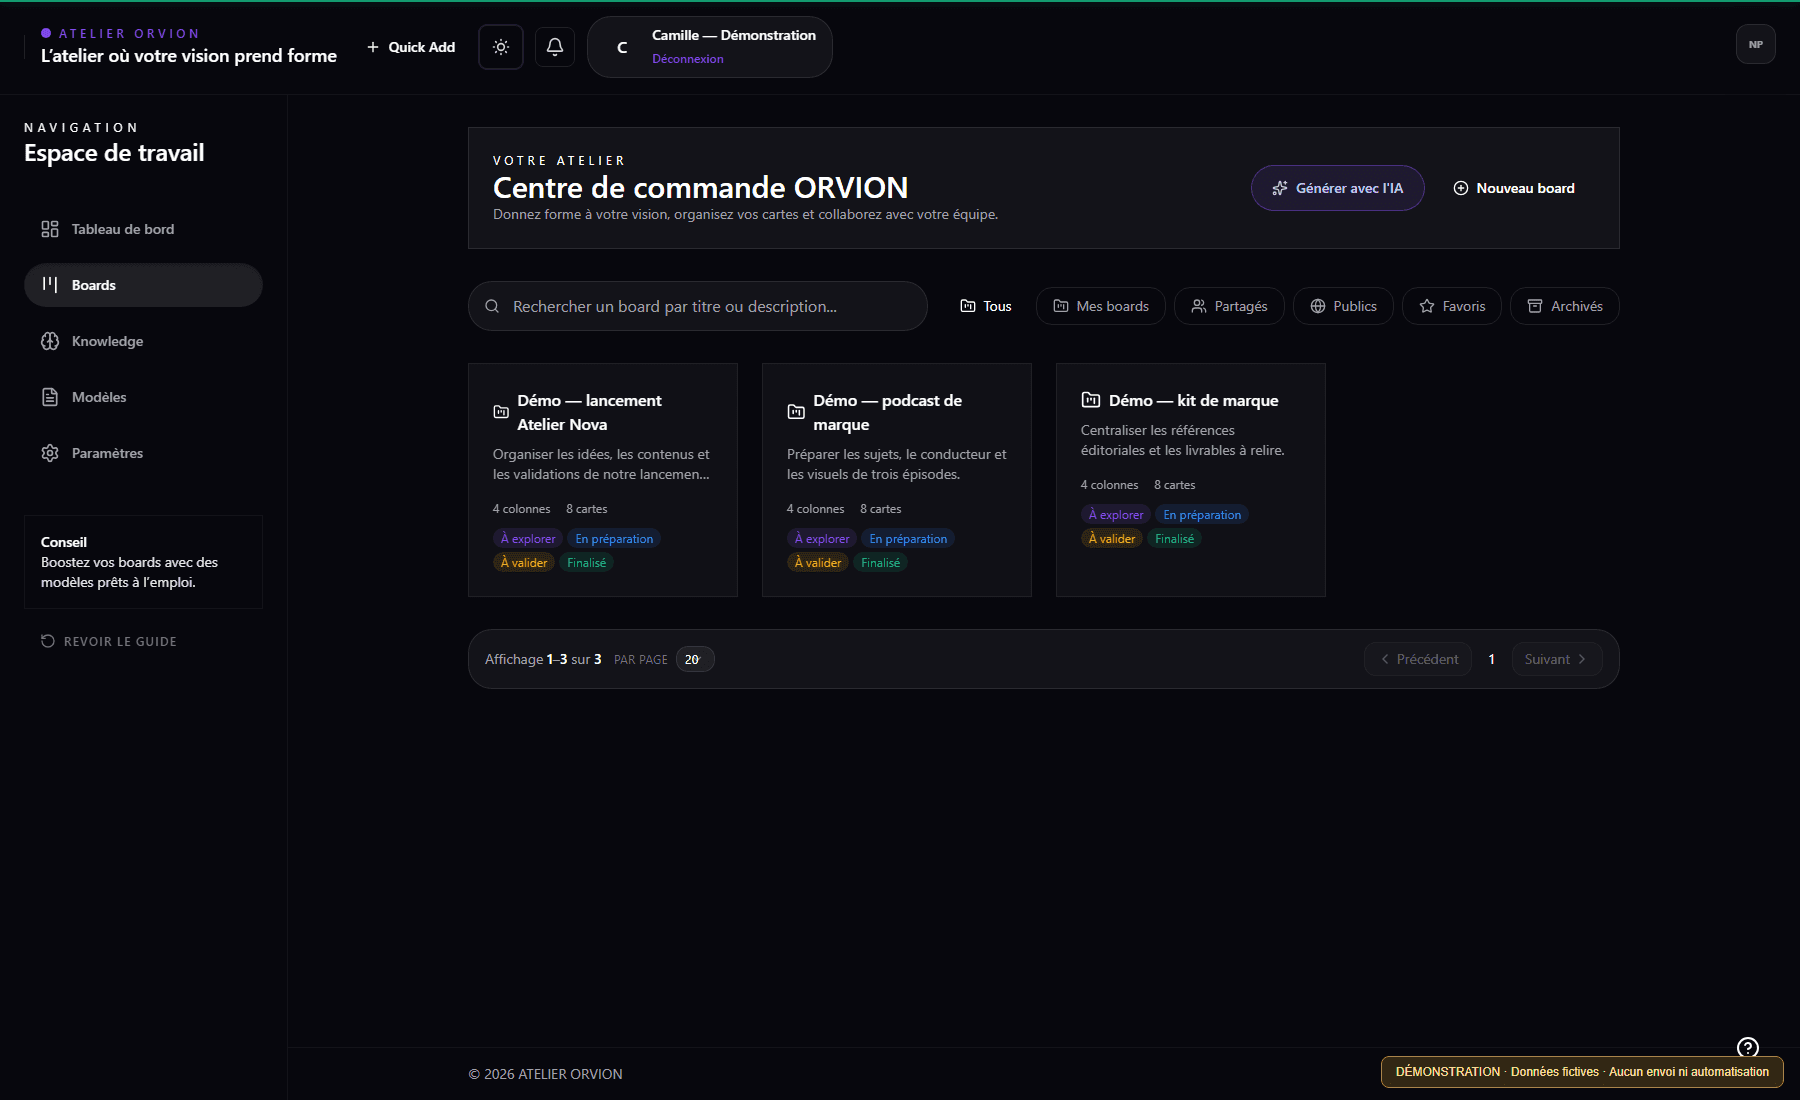Open Paramètres settings page

[x=143, y=453]
